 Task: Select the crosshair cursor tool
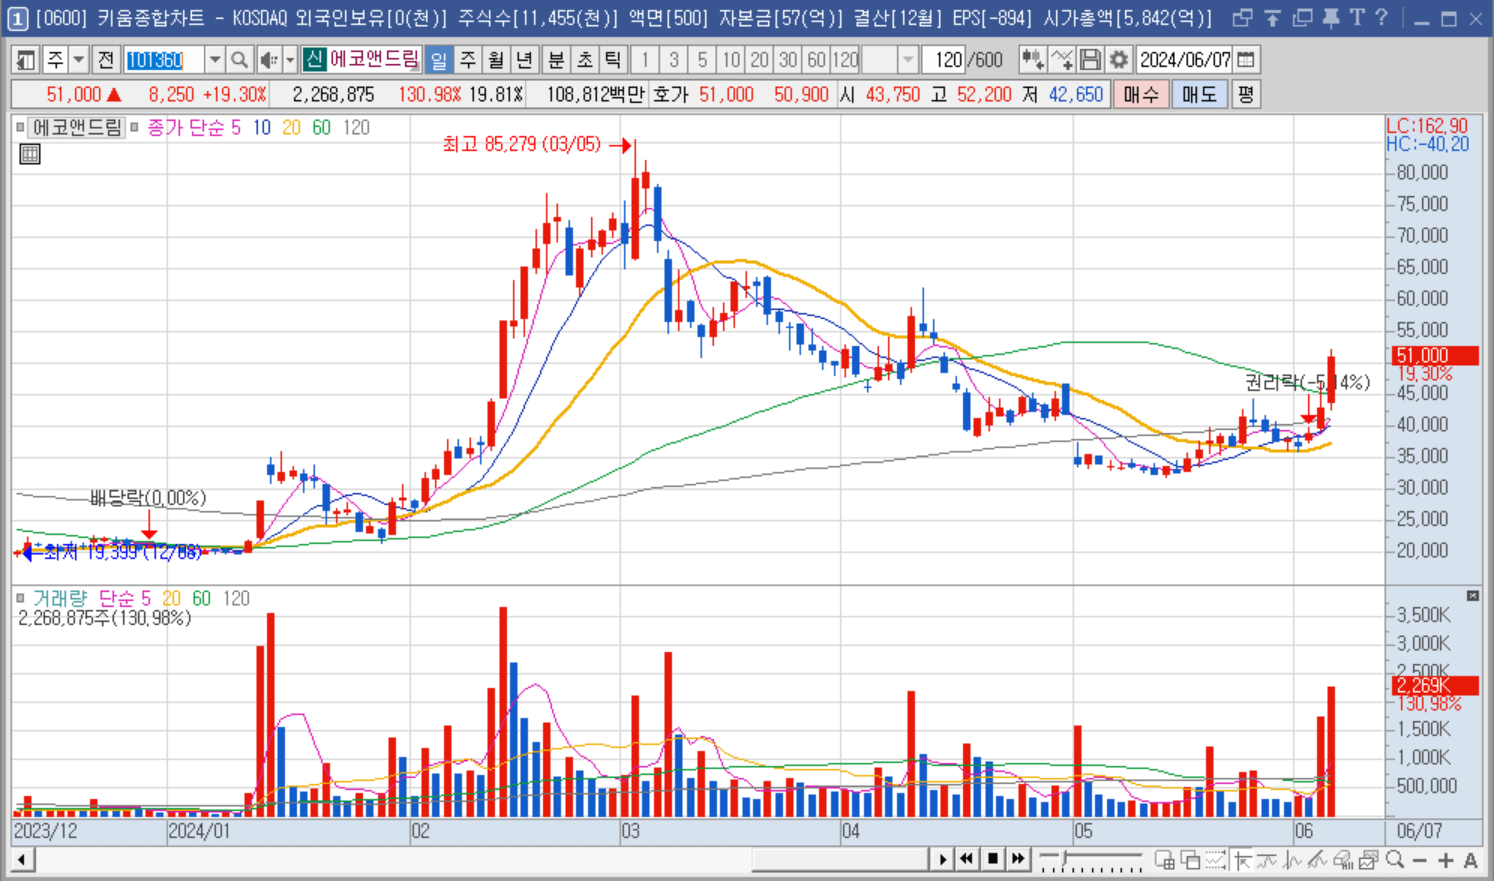pyautogui.click(x=1243, y=860)
